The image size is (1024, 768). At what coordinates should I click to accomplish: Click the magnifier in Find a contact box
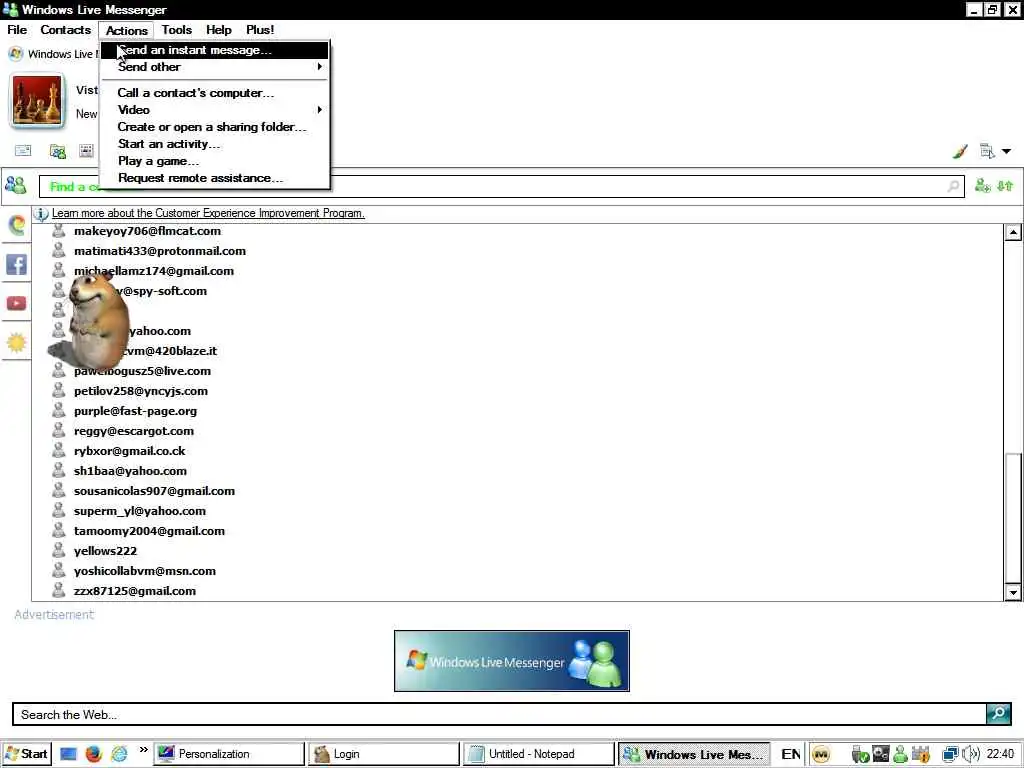[953, 187]
